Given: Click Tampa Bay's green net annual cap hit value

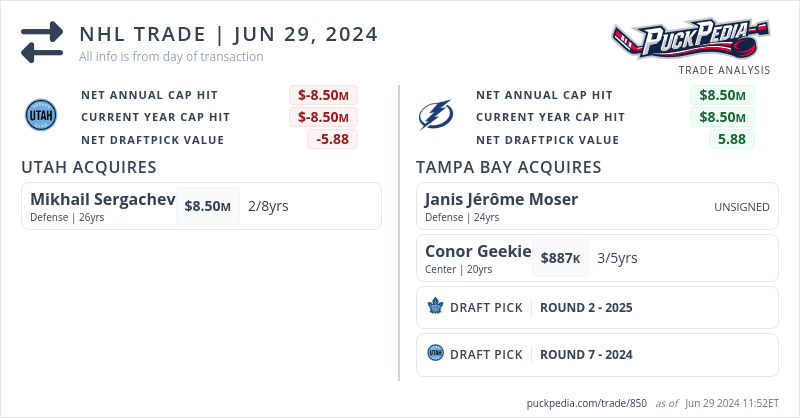Looking at the screenshot, I should click(x=722, y=95).
